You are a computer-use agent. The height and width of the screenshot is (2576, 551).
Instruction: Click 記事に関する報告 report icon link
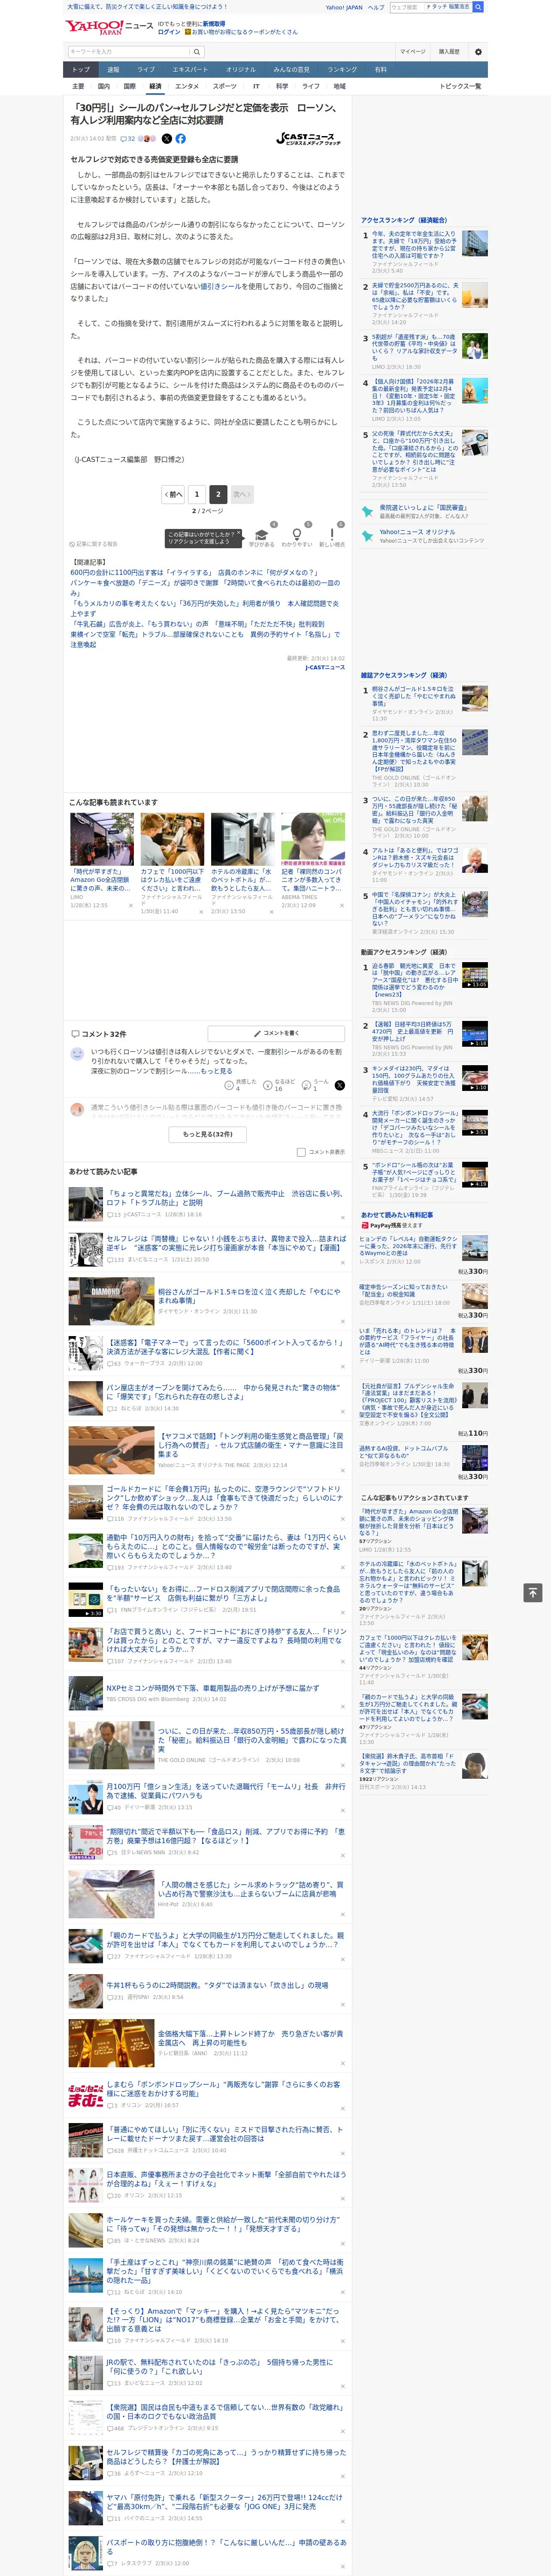pyautogui.click(x=93, y=544)
